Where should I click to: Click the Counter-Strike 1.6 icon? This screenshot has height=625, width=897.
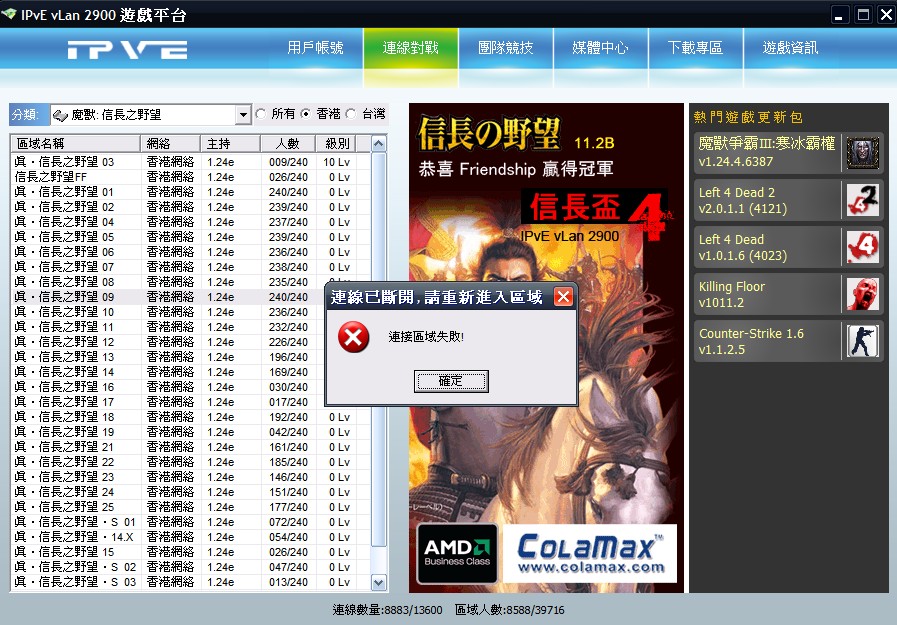(x=863, y=341)
